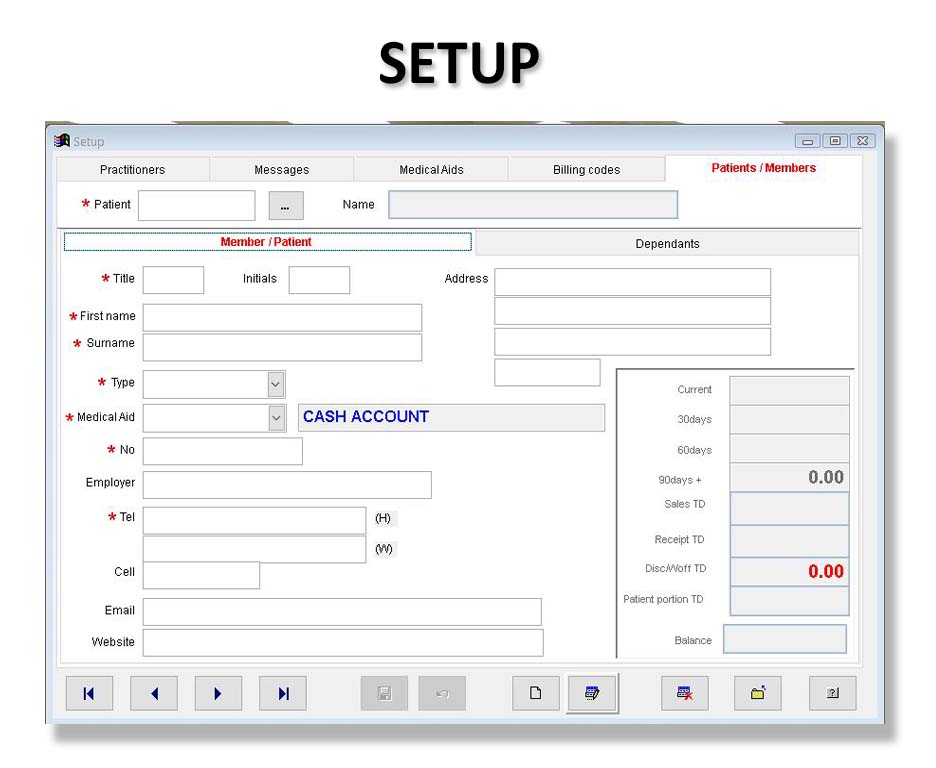Click the Employer text field

tap(287, 485)
